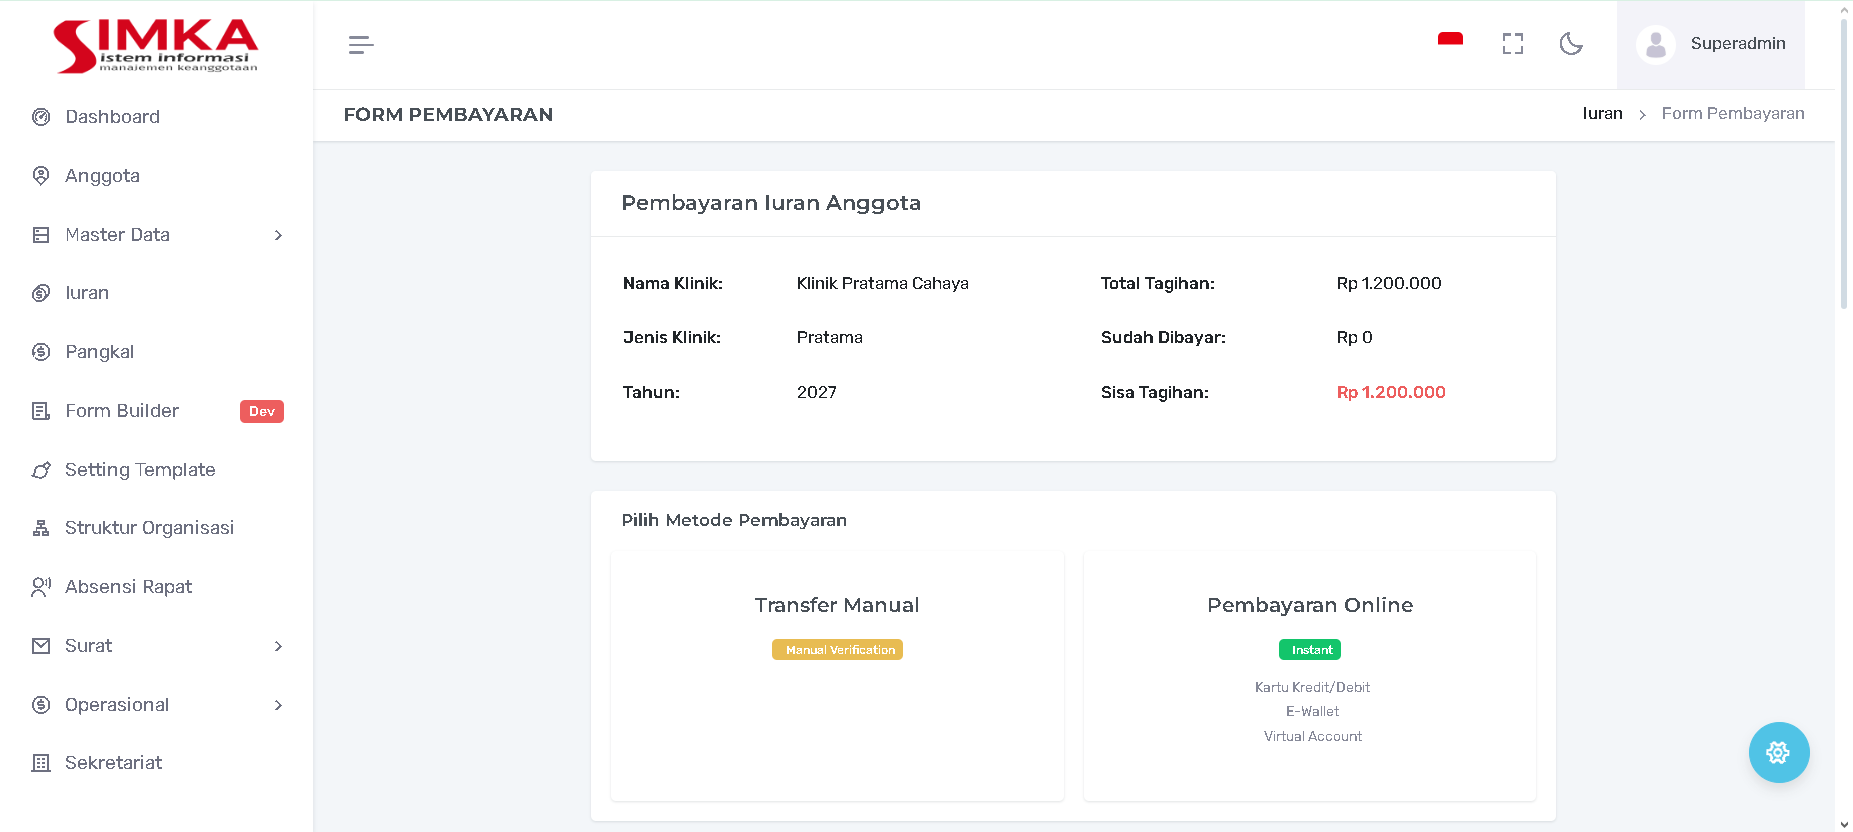This screenshot has height=832, width=1853.
Task: Open the Superadmin user avatar menu
Action: pos(1656,44)
